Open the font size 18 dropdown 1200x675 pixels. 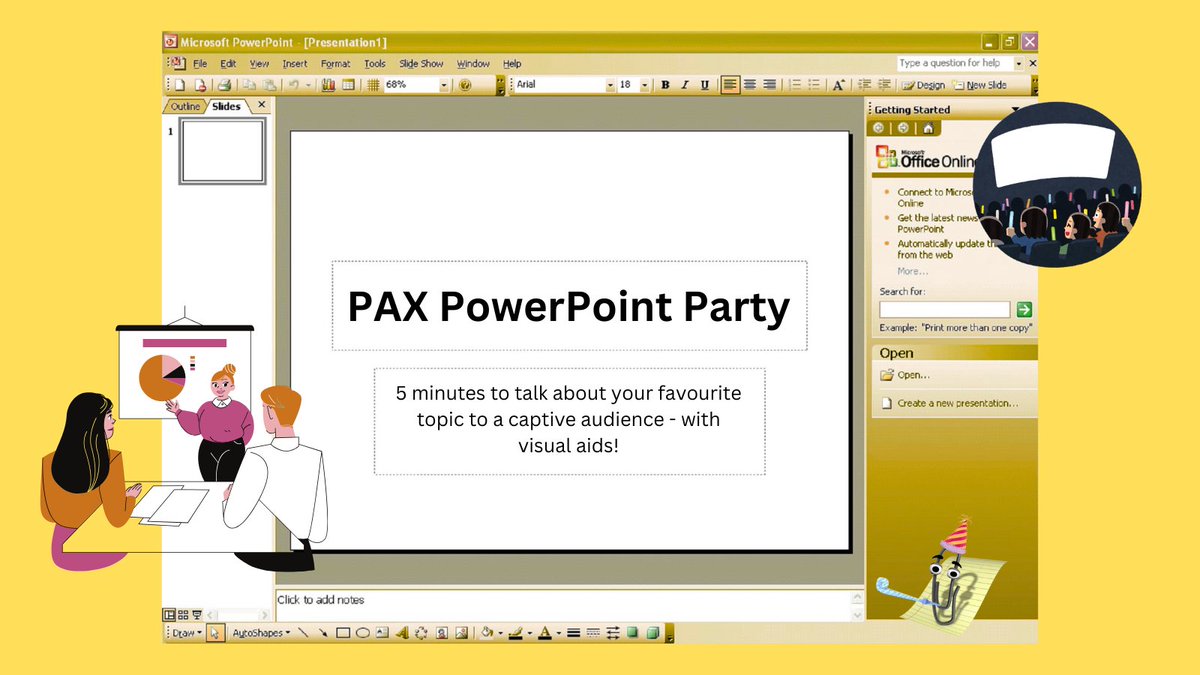pos(645,85)
